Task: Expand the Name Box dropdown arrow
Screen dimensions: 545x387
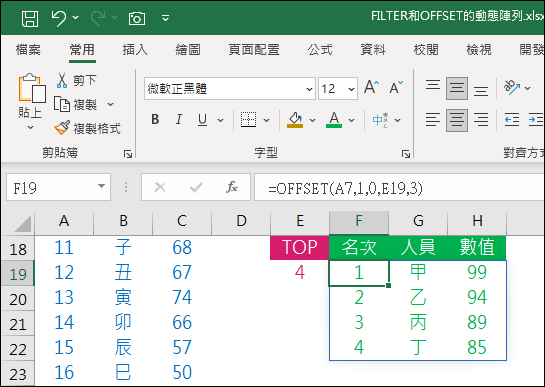Action: pyautogui.click(x=101, y=187)
